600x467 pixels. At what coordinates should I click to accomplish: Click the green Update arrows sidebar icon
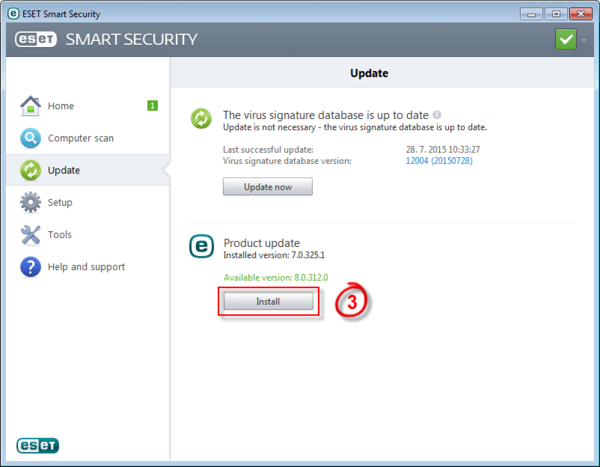pyautogui.click(x=31, y=170)
